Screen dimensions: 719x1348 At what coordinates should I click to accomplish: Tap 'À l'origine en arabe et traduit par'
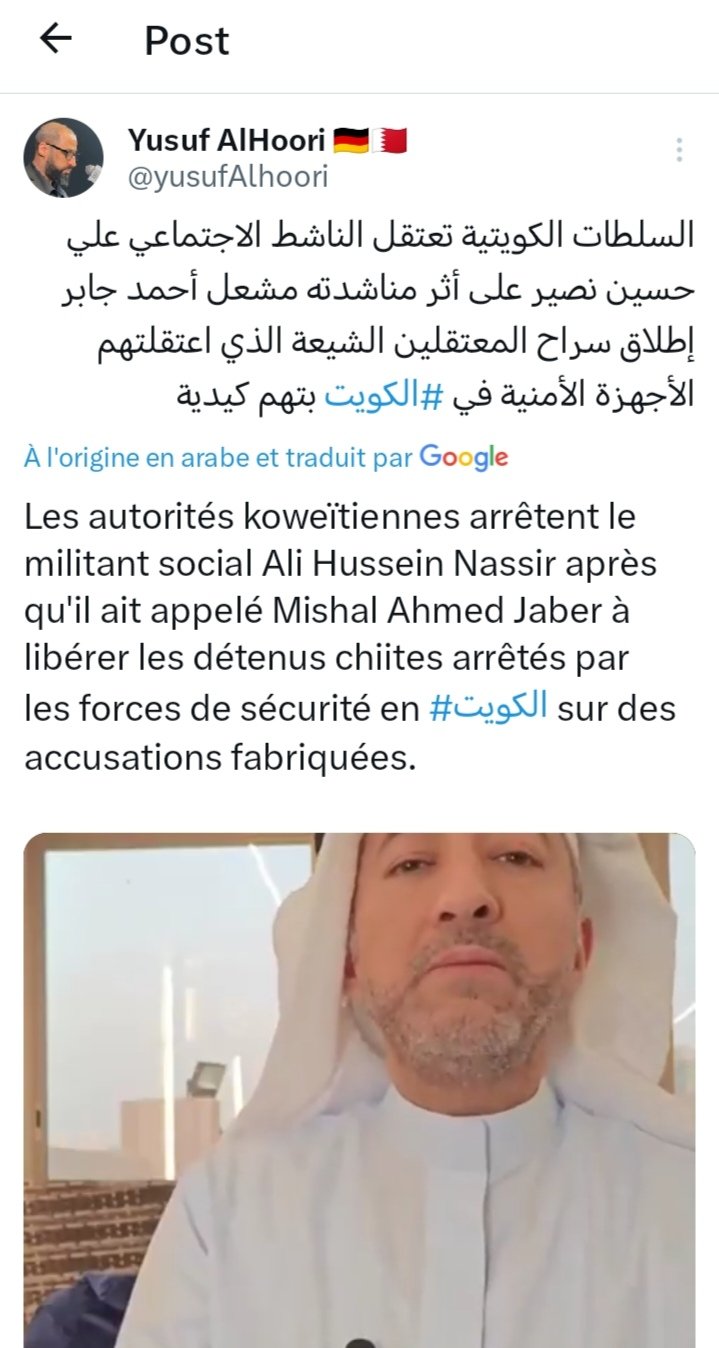[219, 458]
